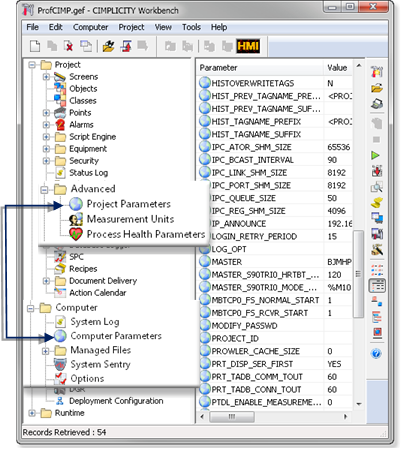This screenshot has height=449, width=401.
Task: Select the HISTOVERWRITETAGS parameter row
Action: click(x=275, y=83)
